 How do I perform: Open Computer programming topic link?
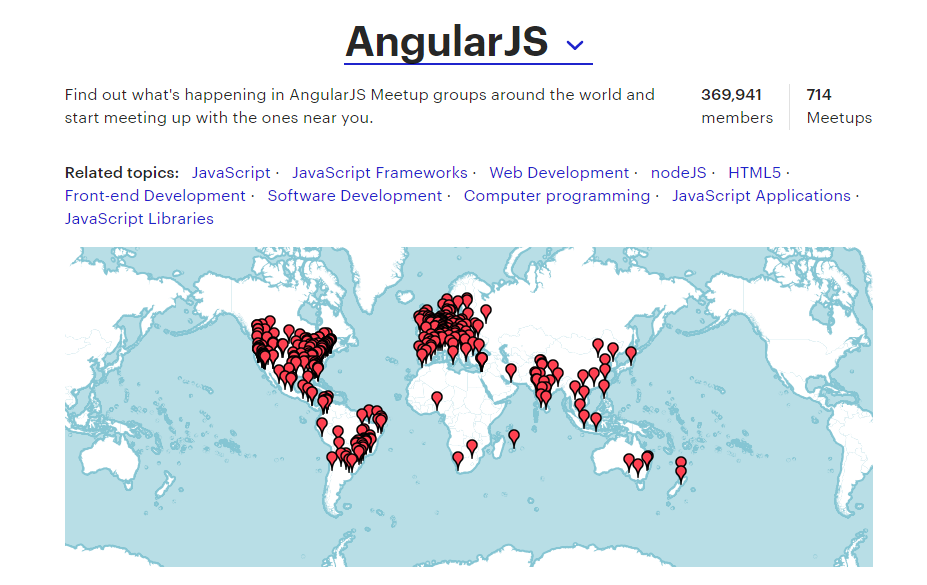pos(556,196)
